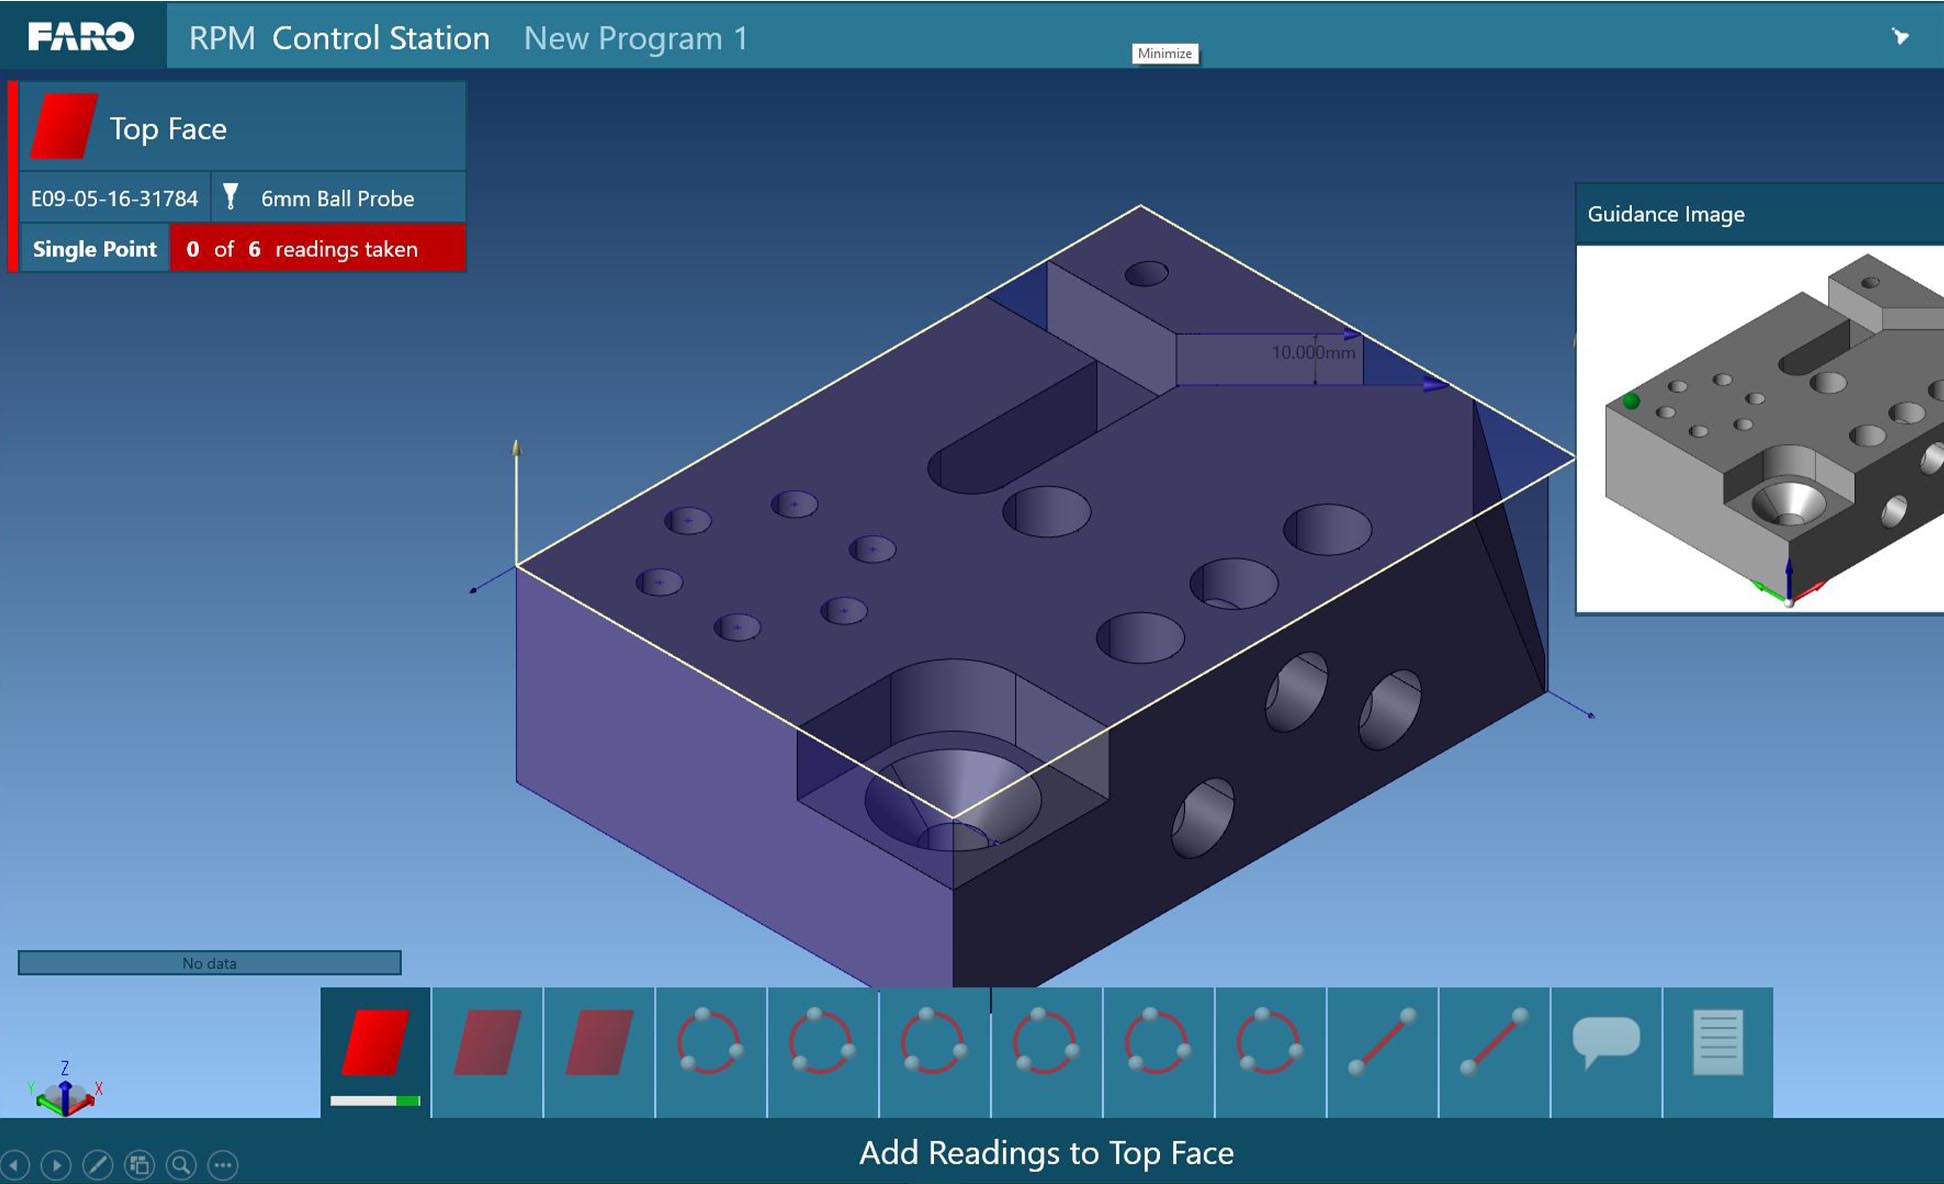Click the green point marker in guidance image
The image size is (1944, 1184).
pos(1631,401)
